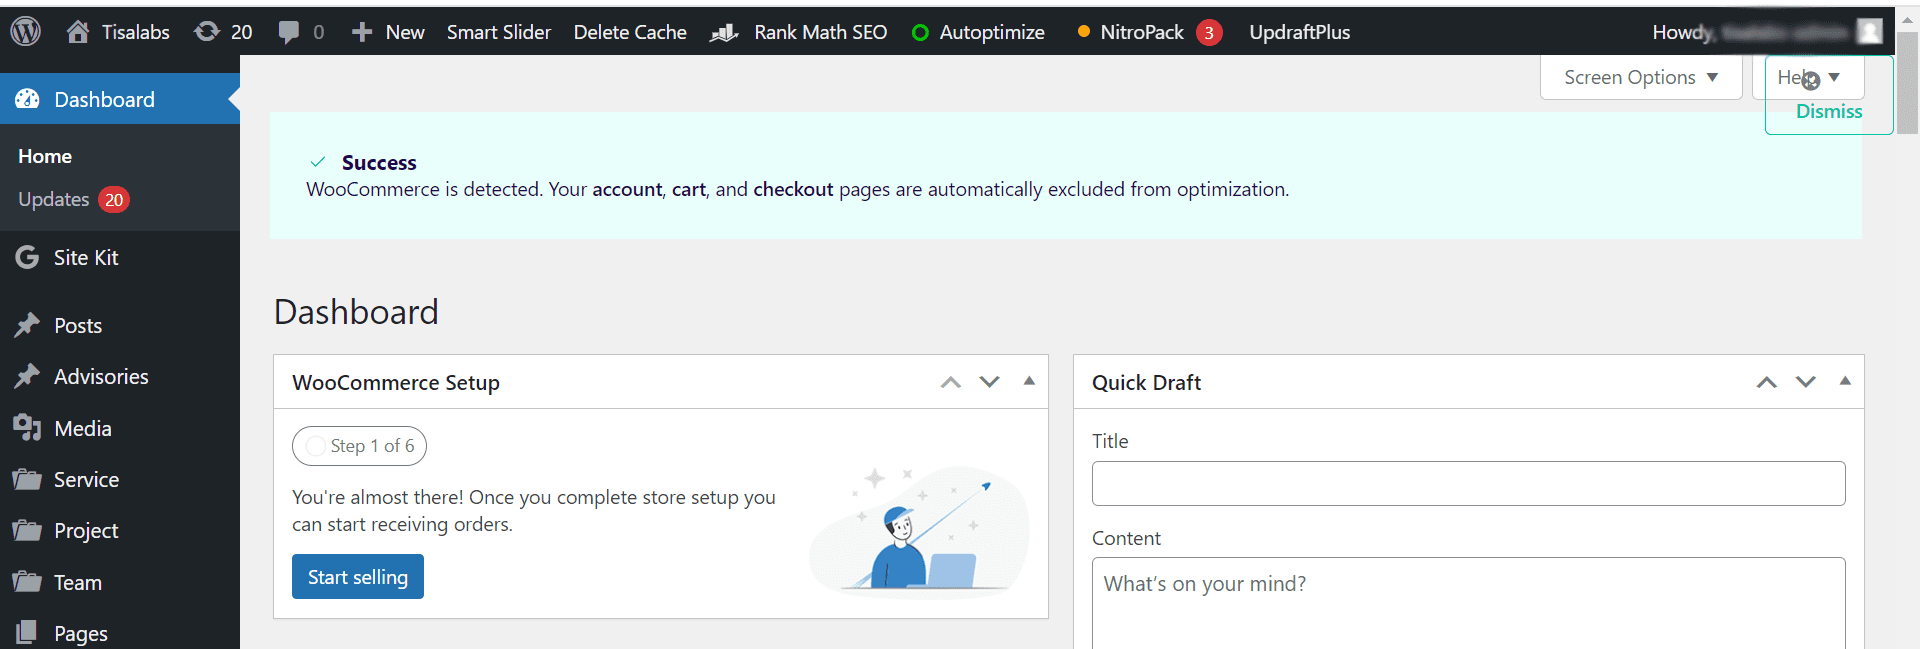Click the What's on your mind content box
This screenshot has width=1920, height=649.
tap(1468, 603)
